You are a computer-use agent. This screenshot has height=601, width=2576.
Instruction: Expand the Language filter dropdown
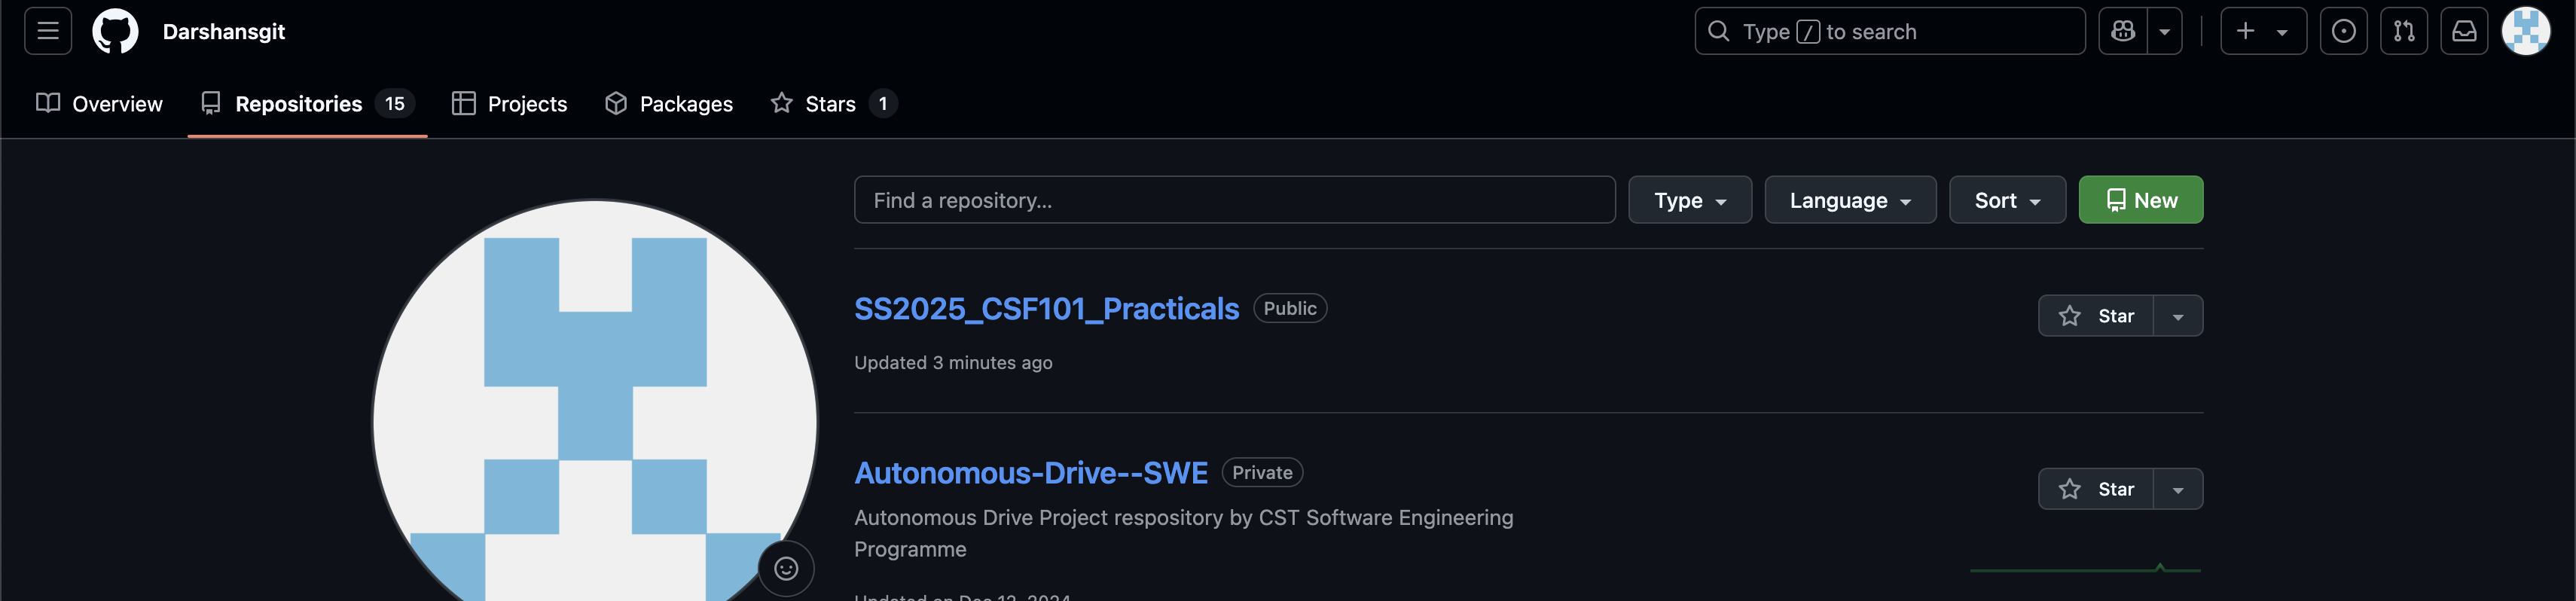click(x=1849, y=200)
